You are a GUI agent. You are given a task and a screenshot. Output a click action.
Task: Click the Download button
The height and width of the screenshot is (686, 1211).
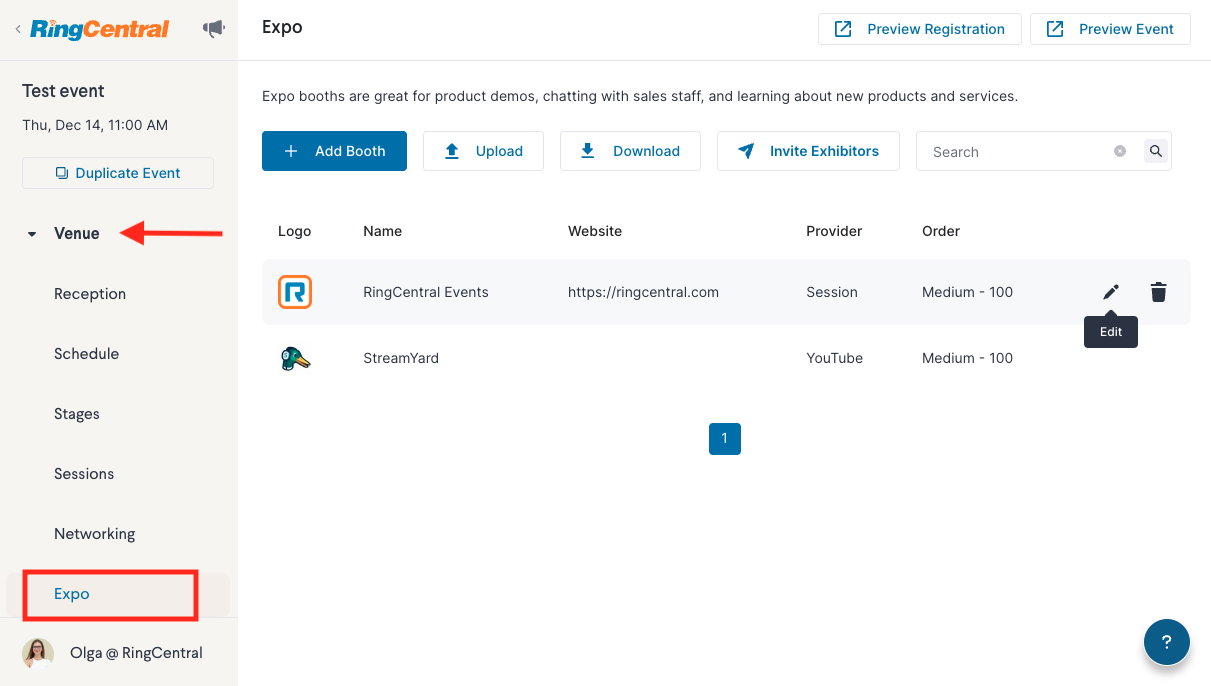[630, 151]
